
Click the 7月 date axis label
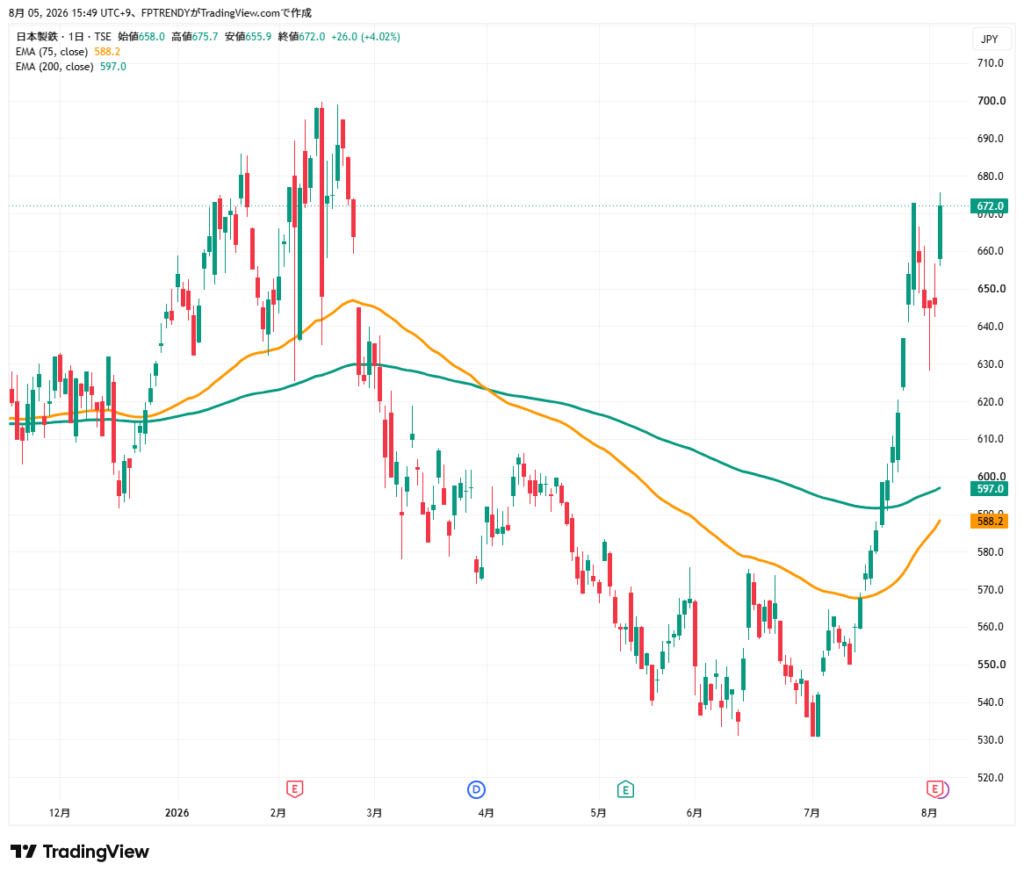pyautogui.click(x=812, y=813)
